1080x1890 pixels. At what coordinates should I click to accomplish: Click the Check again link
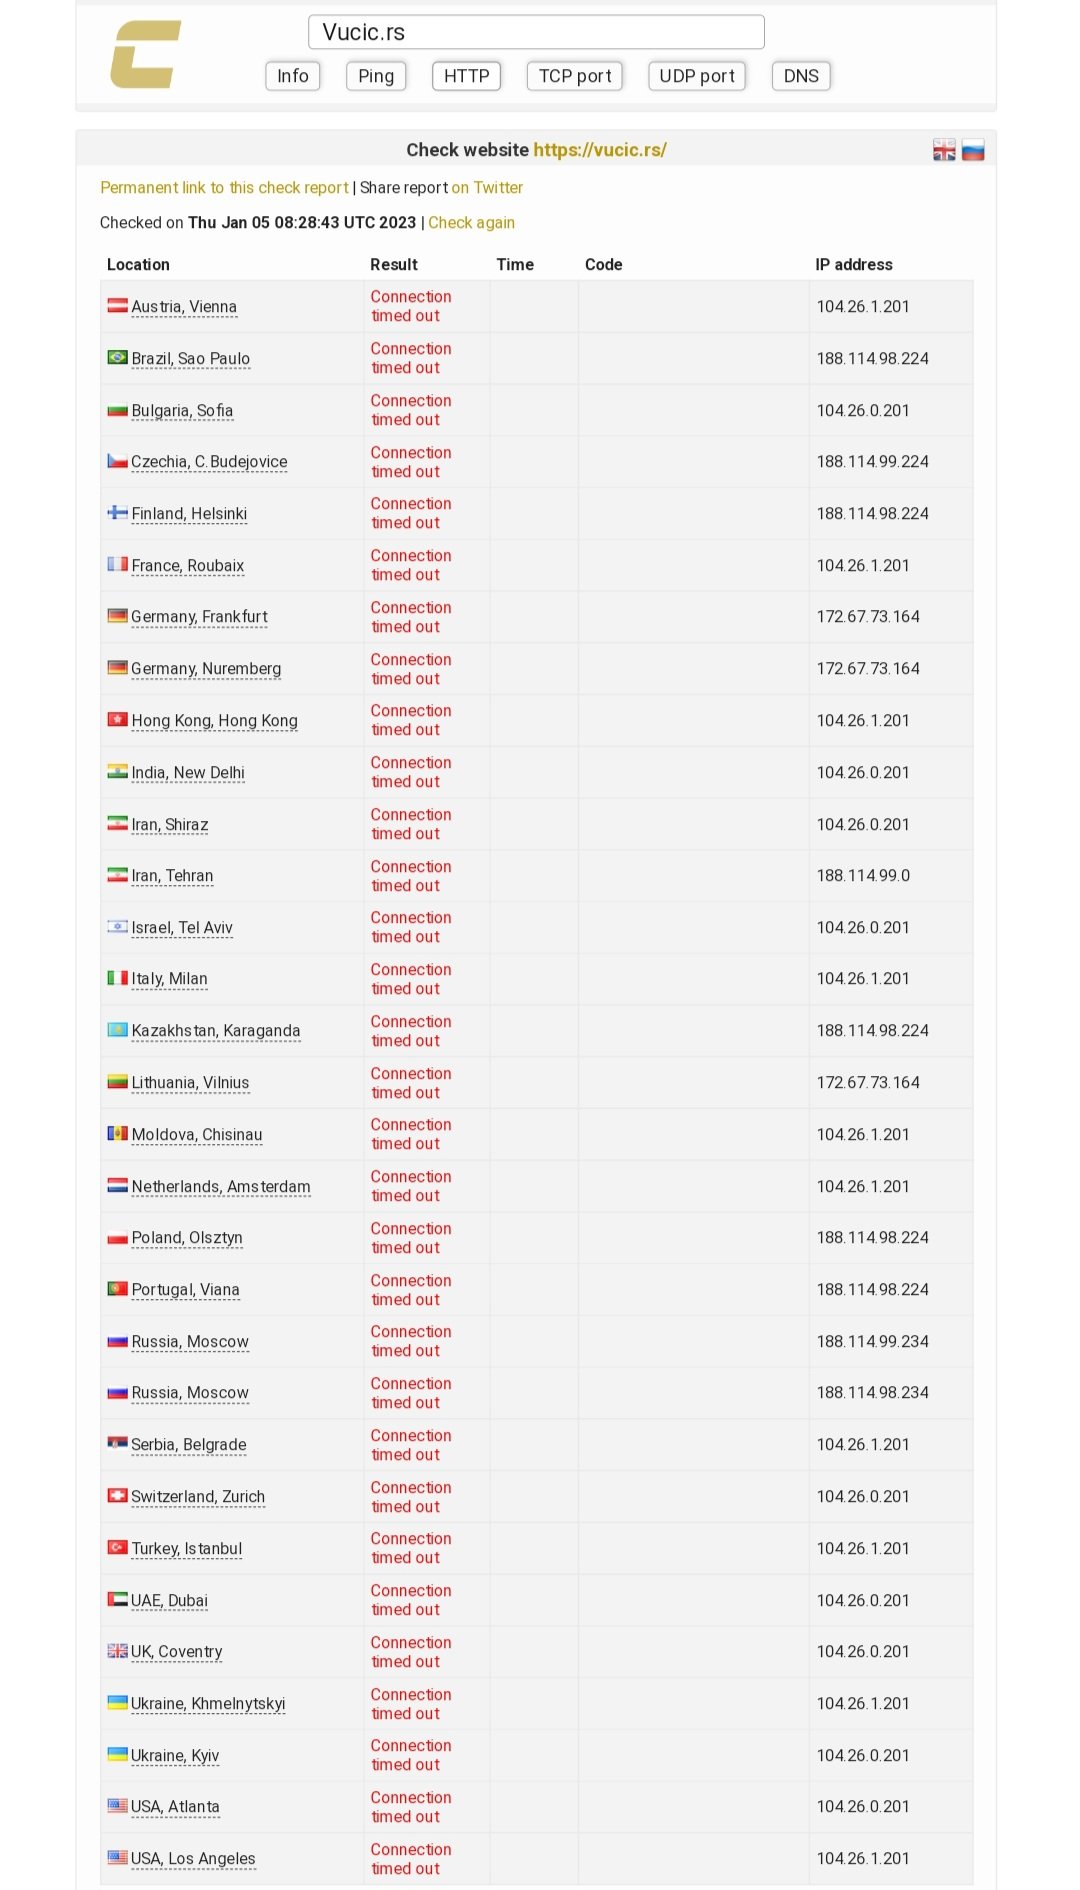coord(472,223)
